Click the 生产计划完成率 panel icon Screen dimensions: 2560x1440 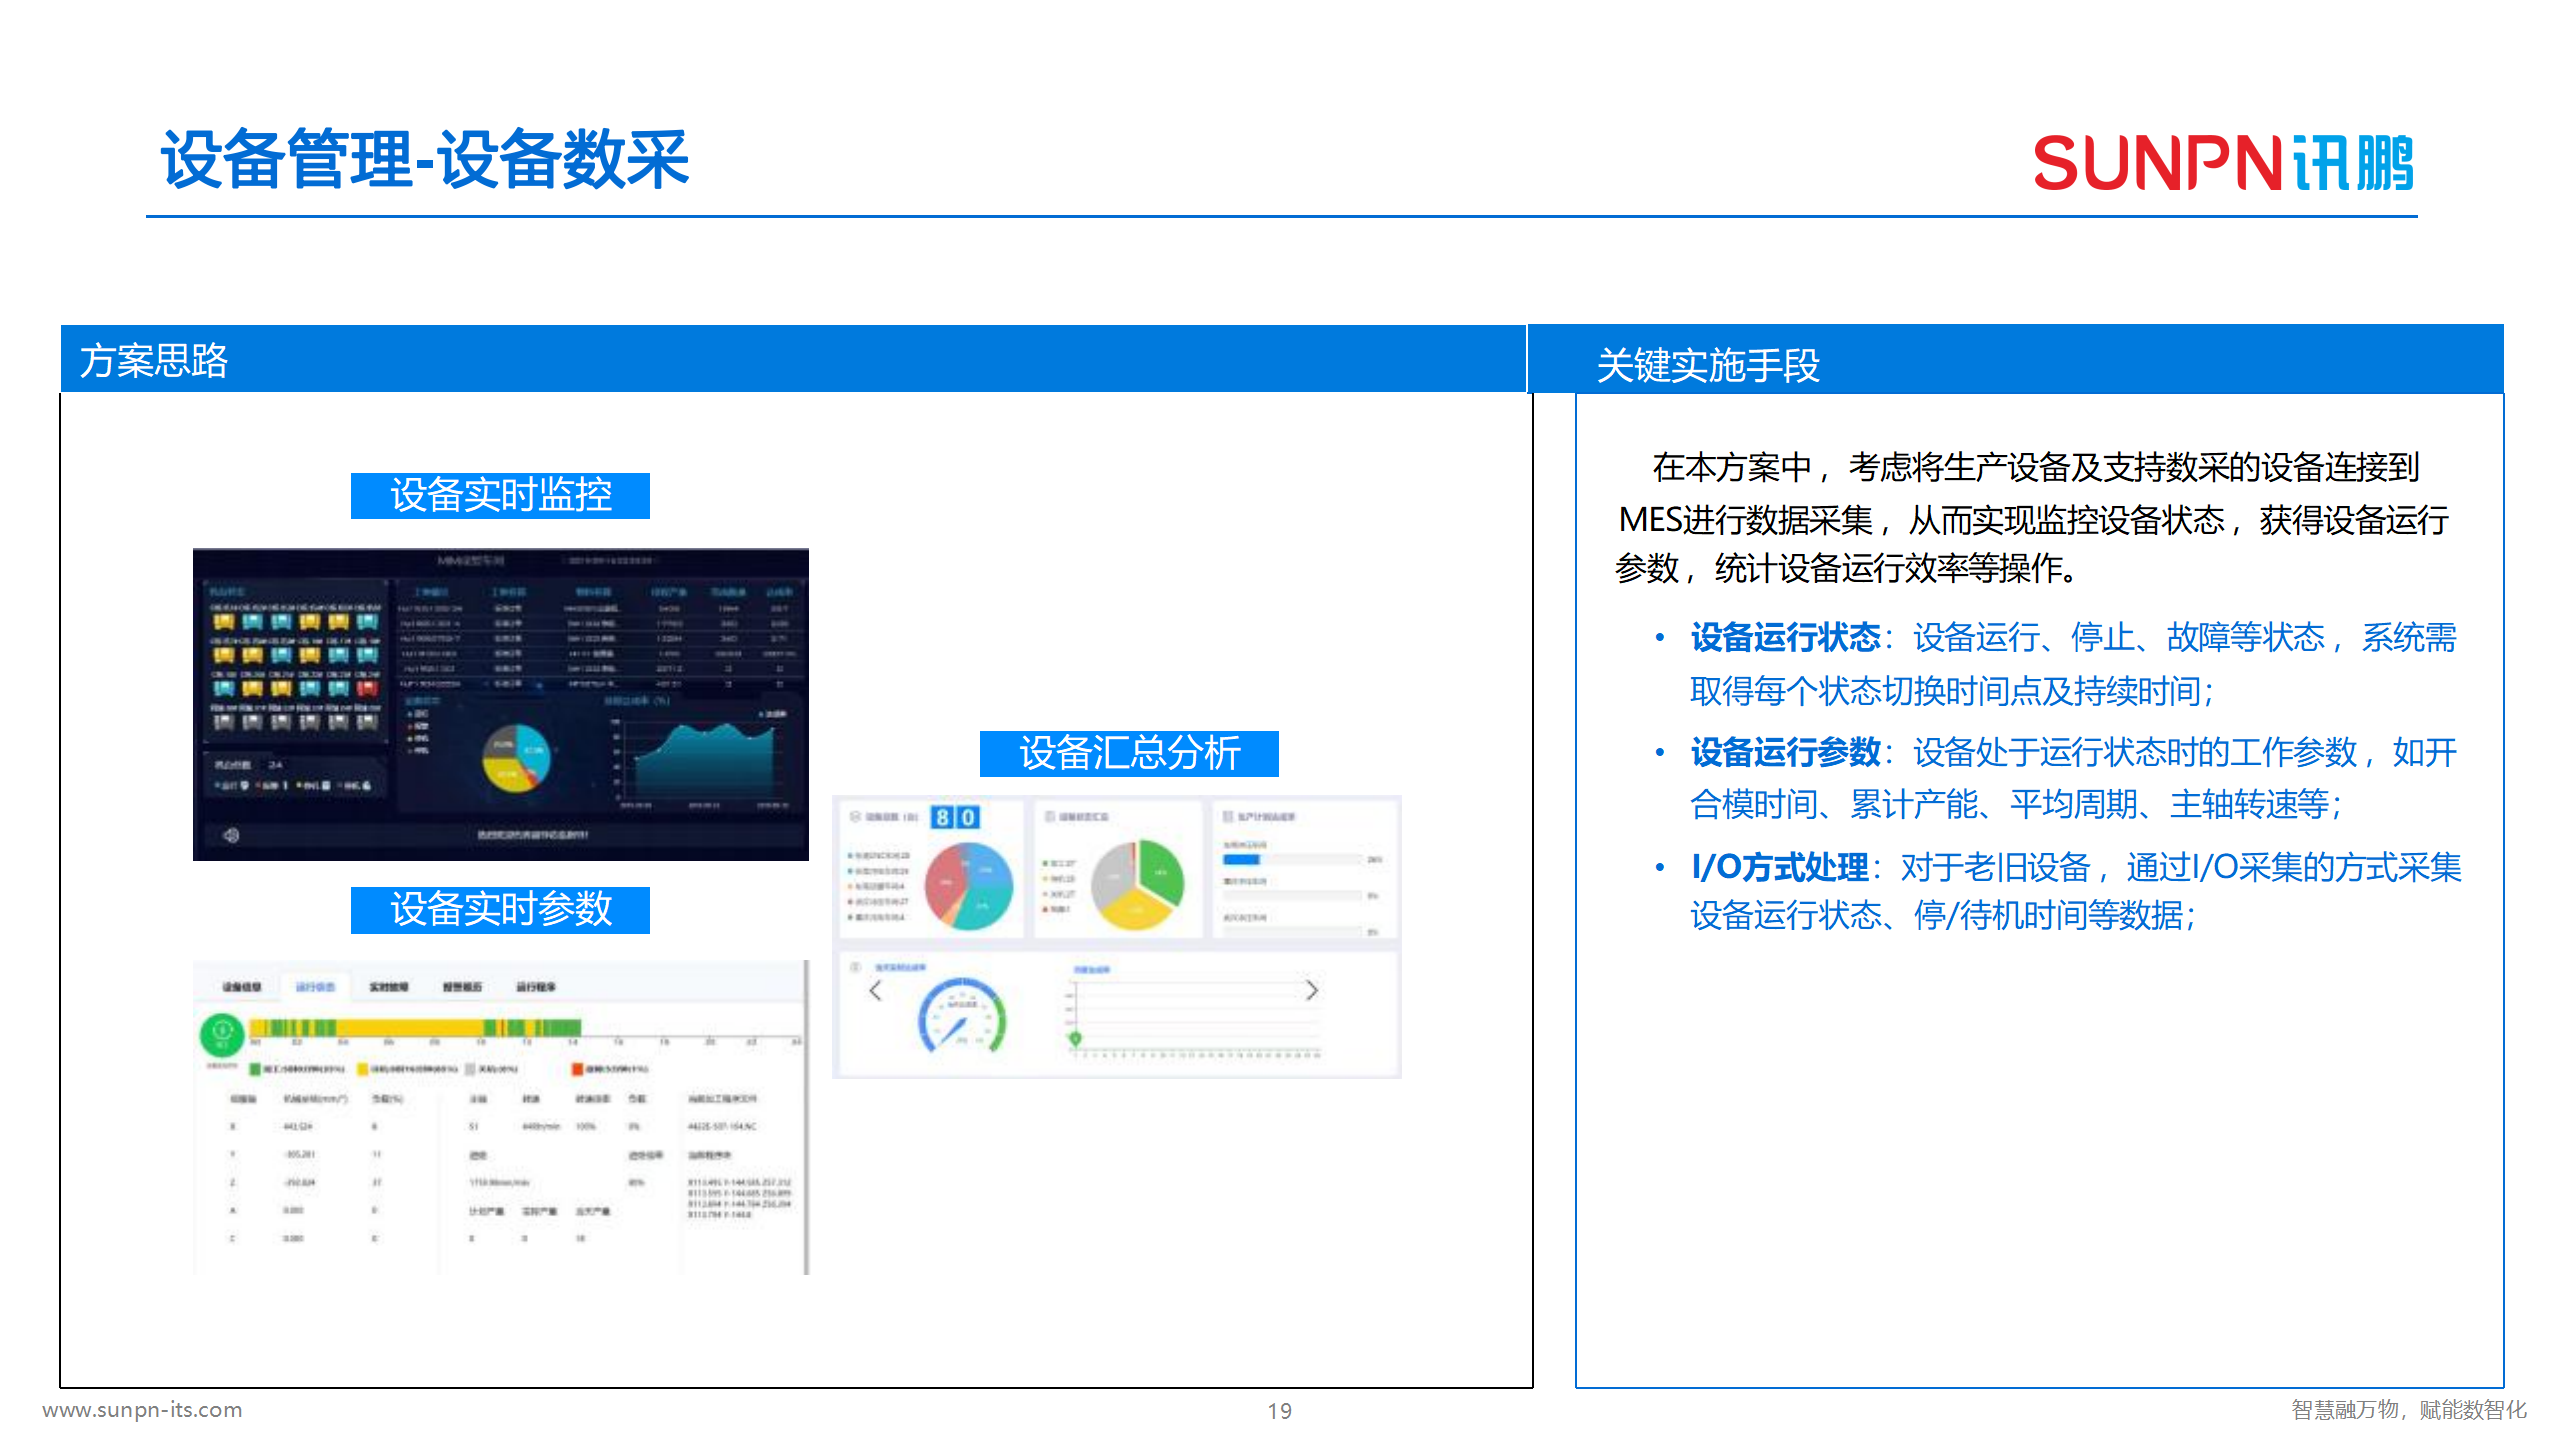(1227, 817)
